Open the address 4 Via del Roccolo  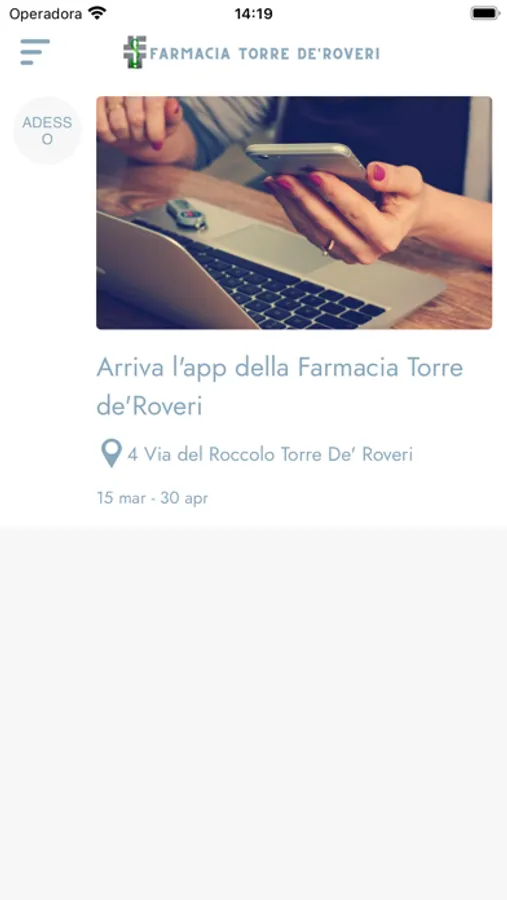[x=270, y=455]
